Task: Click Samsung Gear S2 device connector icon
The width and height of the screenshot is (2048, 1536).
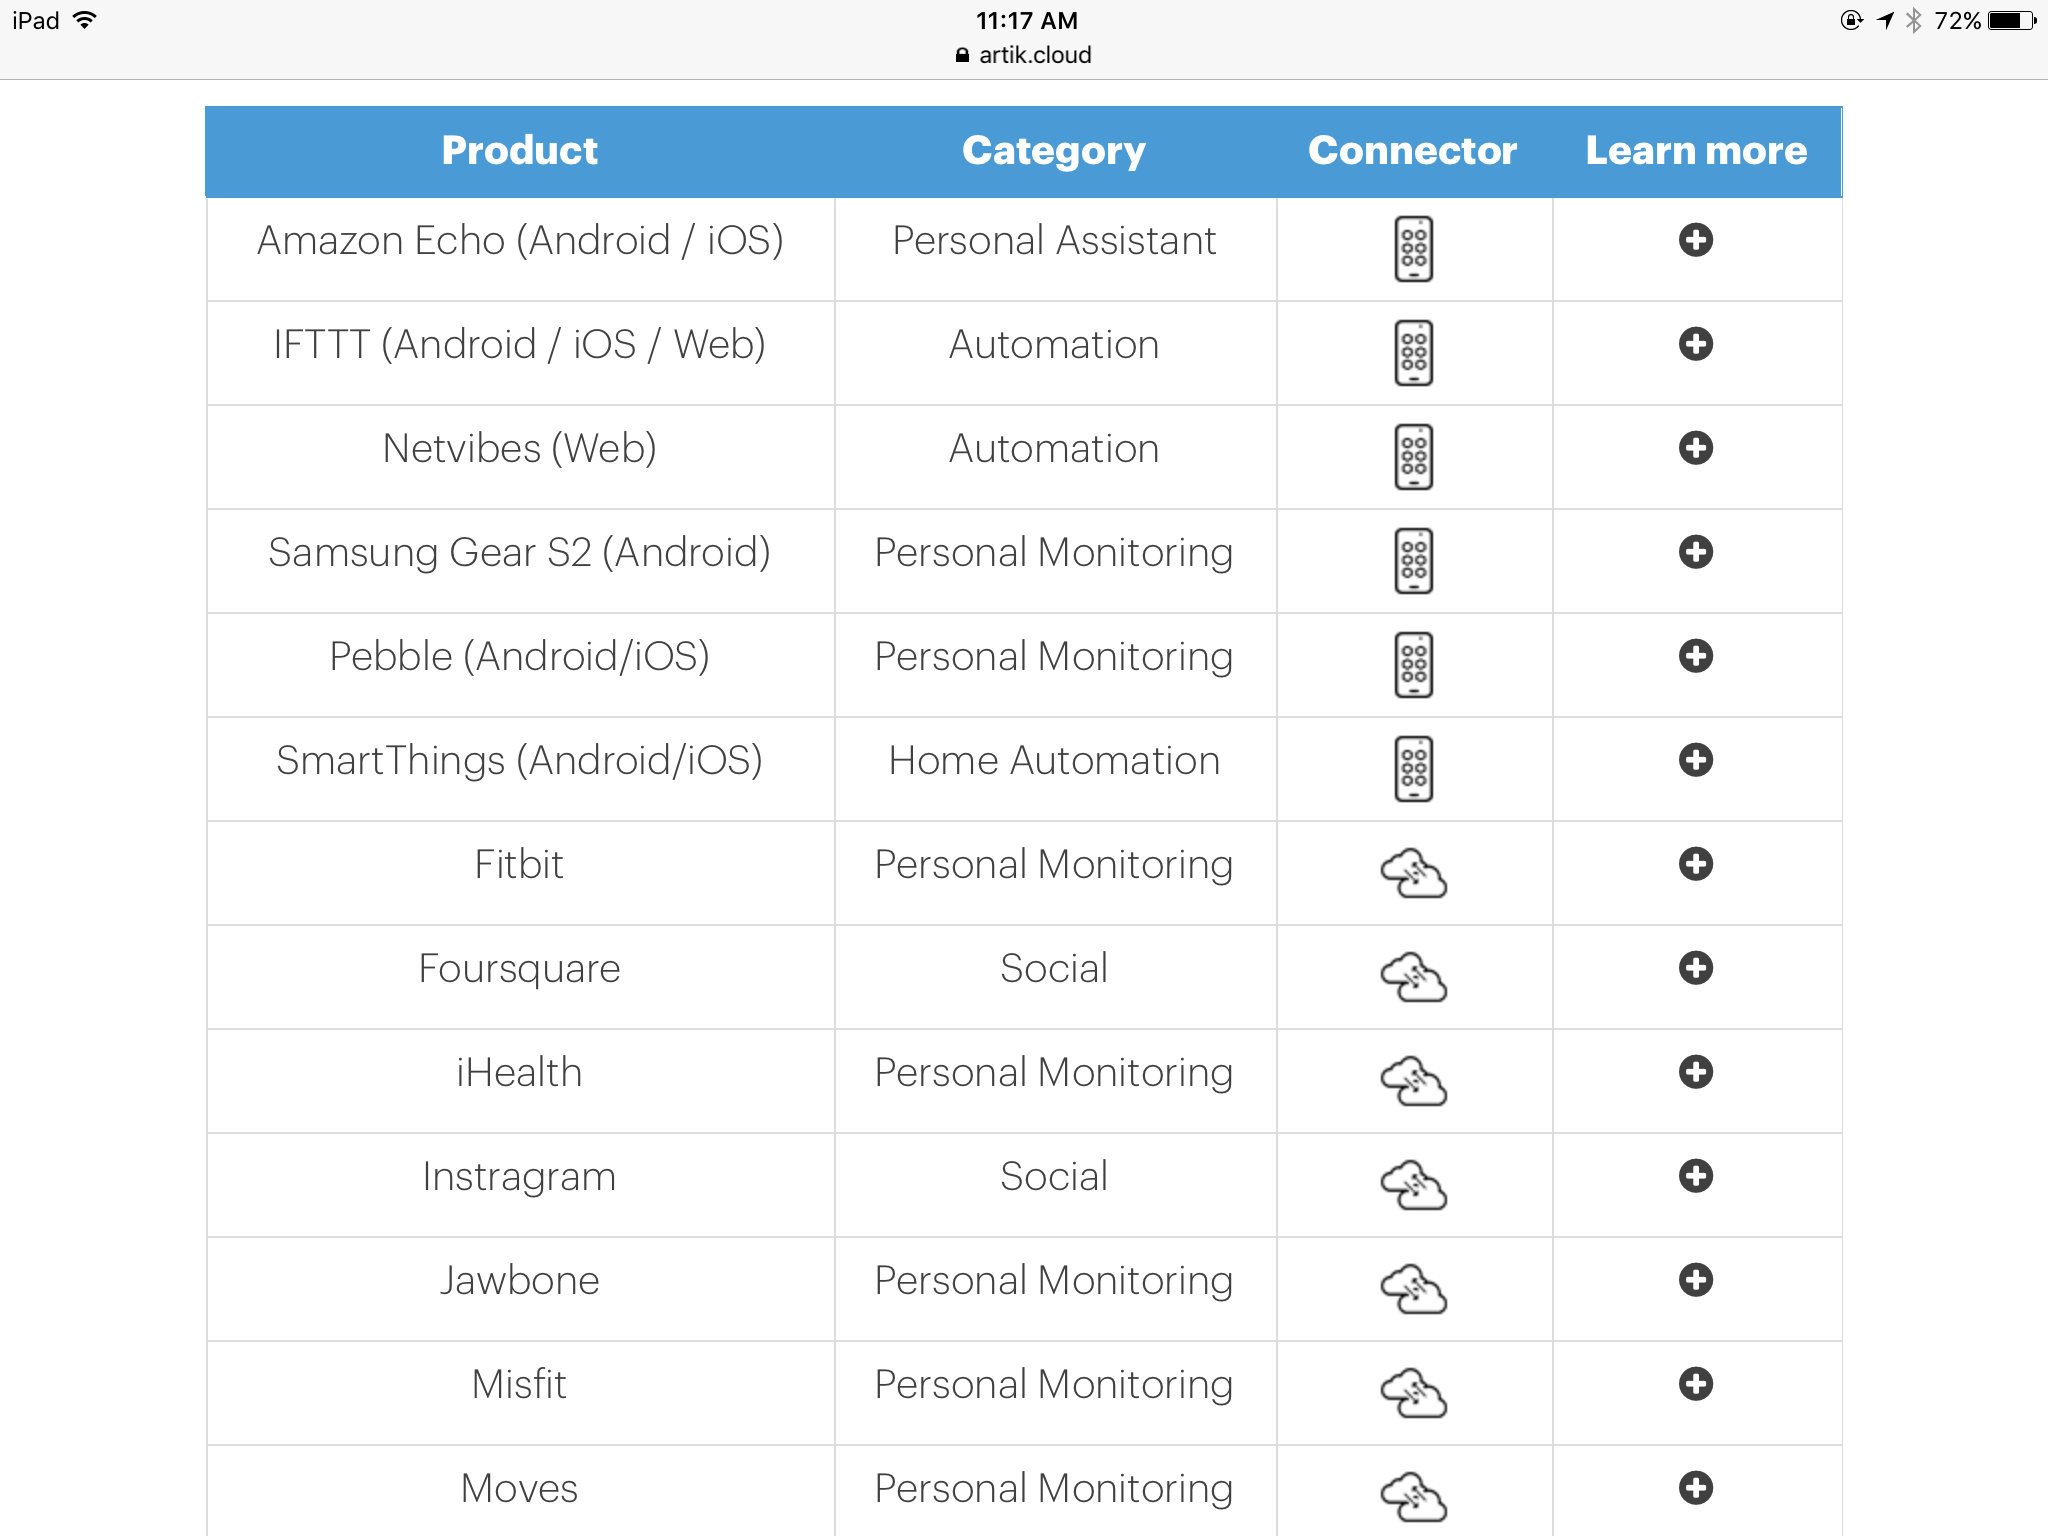Action: 1413,561
